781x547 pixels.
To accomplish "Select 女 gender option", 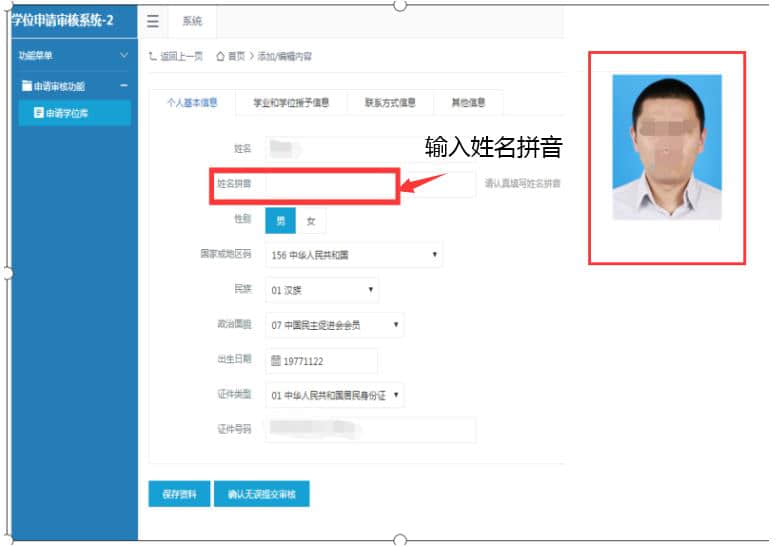I will [310, 221].
